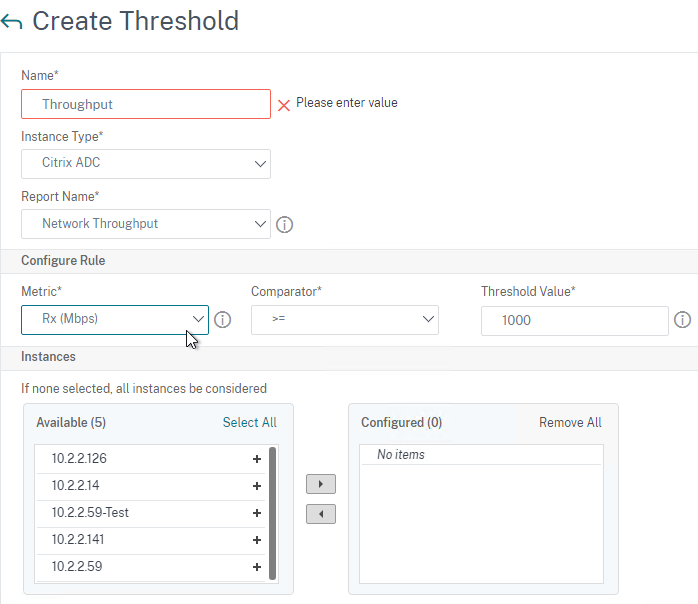Open the Instance Type dropdown
Screen dimensions: 698x604
146,164
